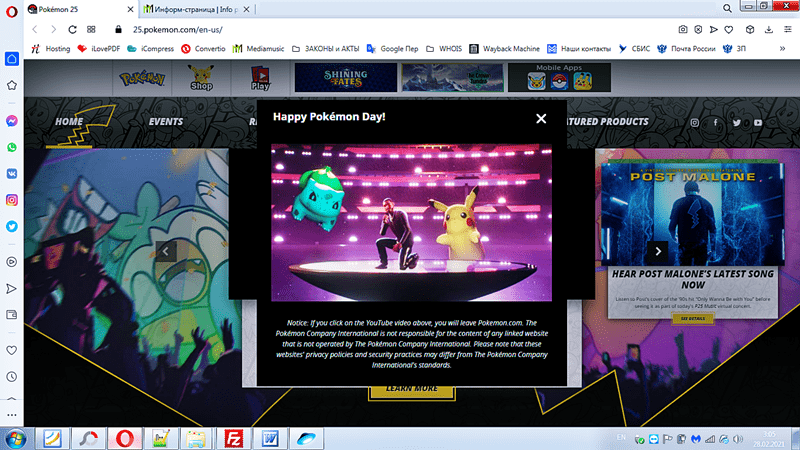Open FileZilla from taskbar
Viewport: 800px width, 450px height.
tap(233, 439)
